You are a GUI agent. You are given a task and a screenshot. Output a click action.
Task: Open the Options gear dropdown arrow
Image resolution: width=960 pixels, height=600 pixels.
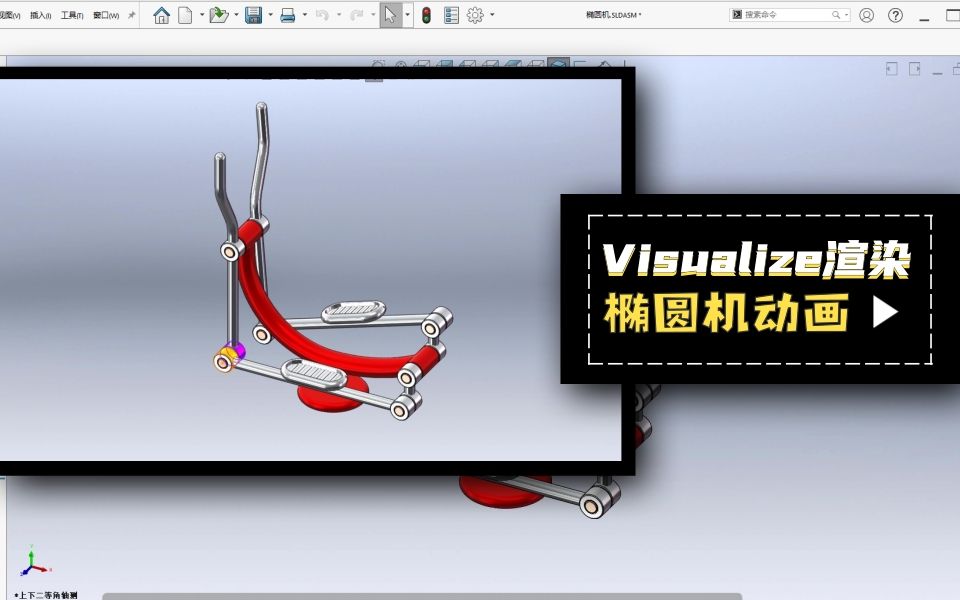tap(493, 14)
